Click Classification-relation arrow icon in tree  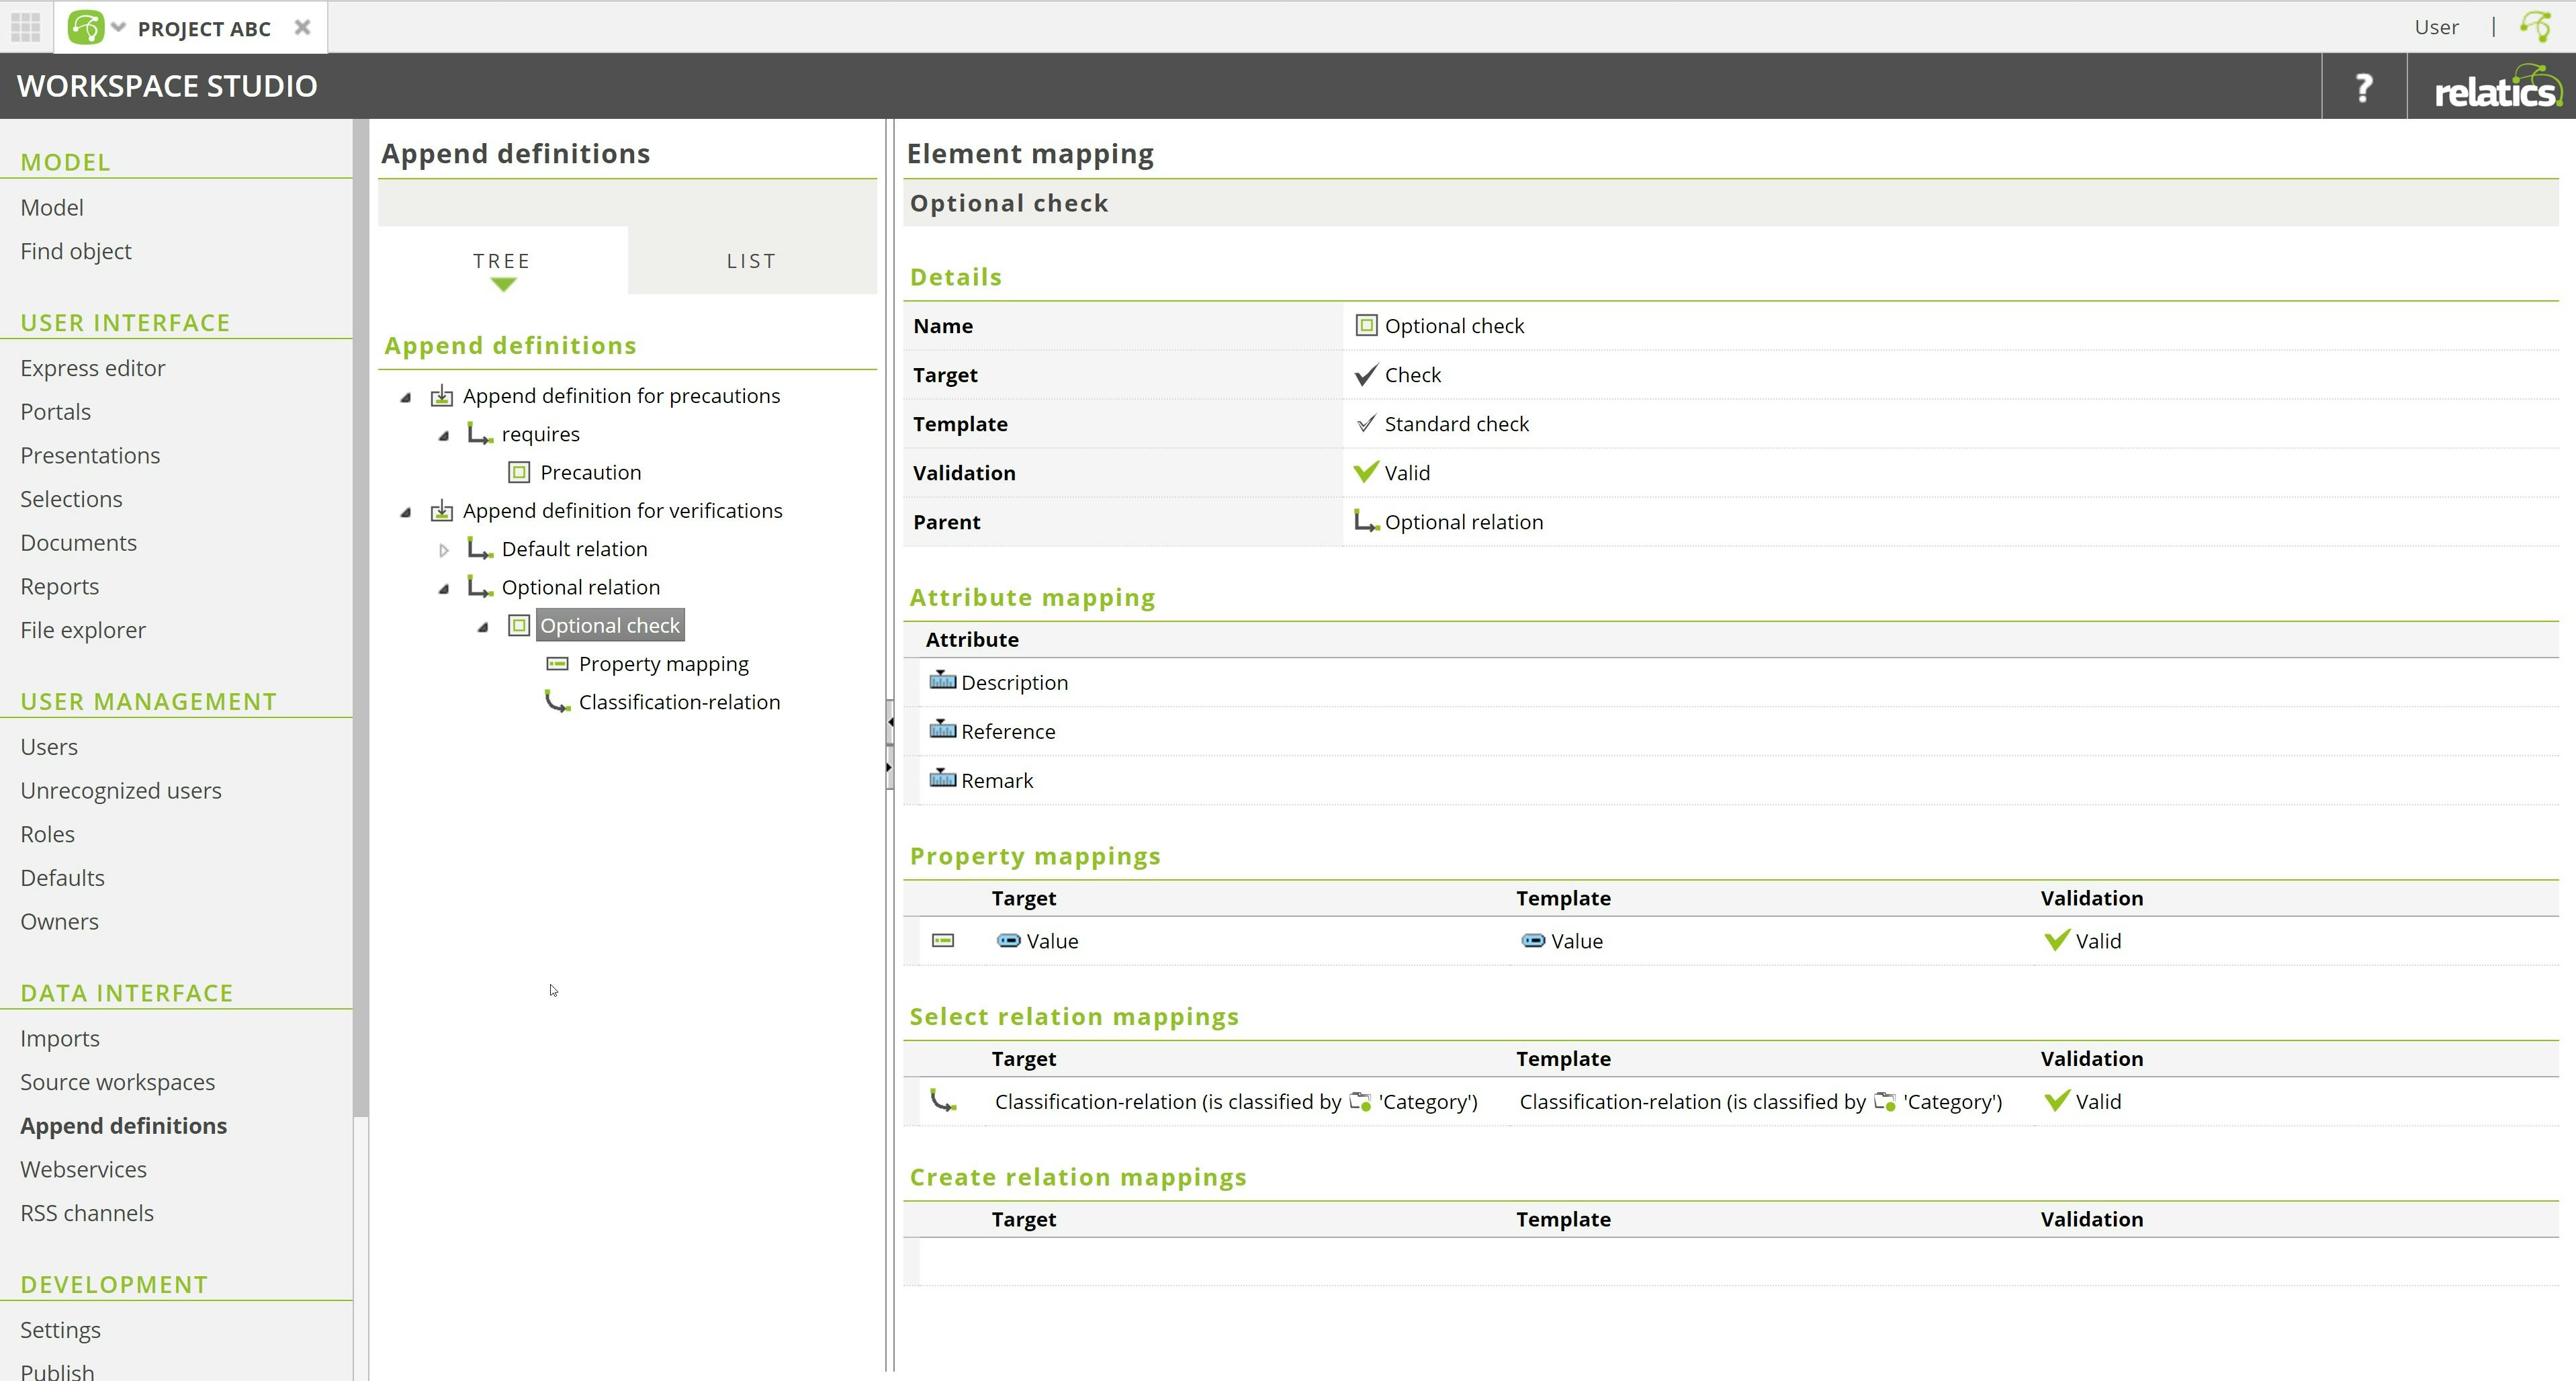click(x=557, y=702)
